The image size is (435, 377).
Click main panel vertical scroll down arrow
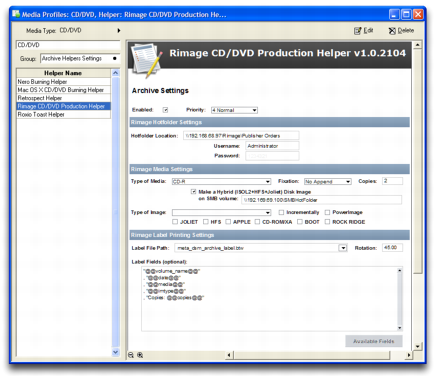coord(418,347)
